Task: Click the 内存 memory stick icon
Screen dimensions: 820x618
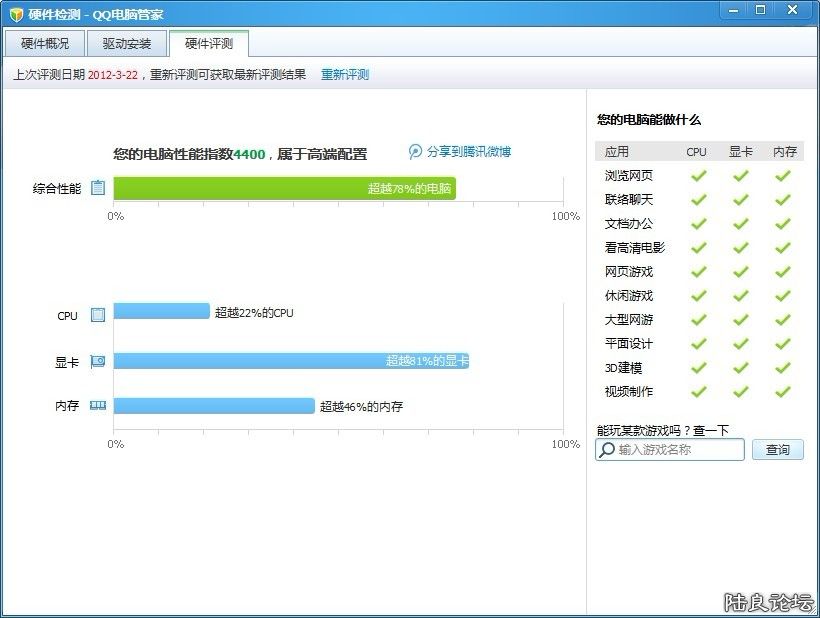Action: tap(98, 406)
